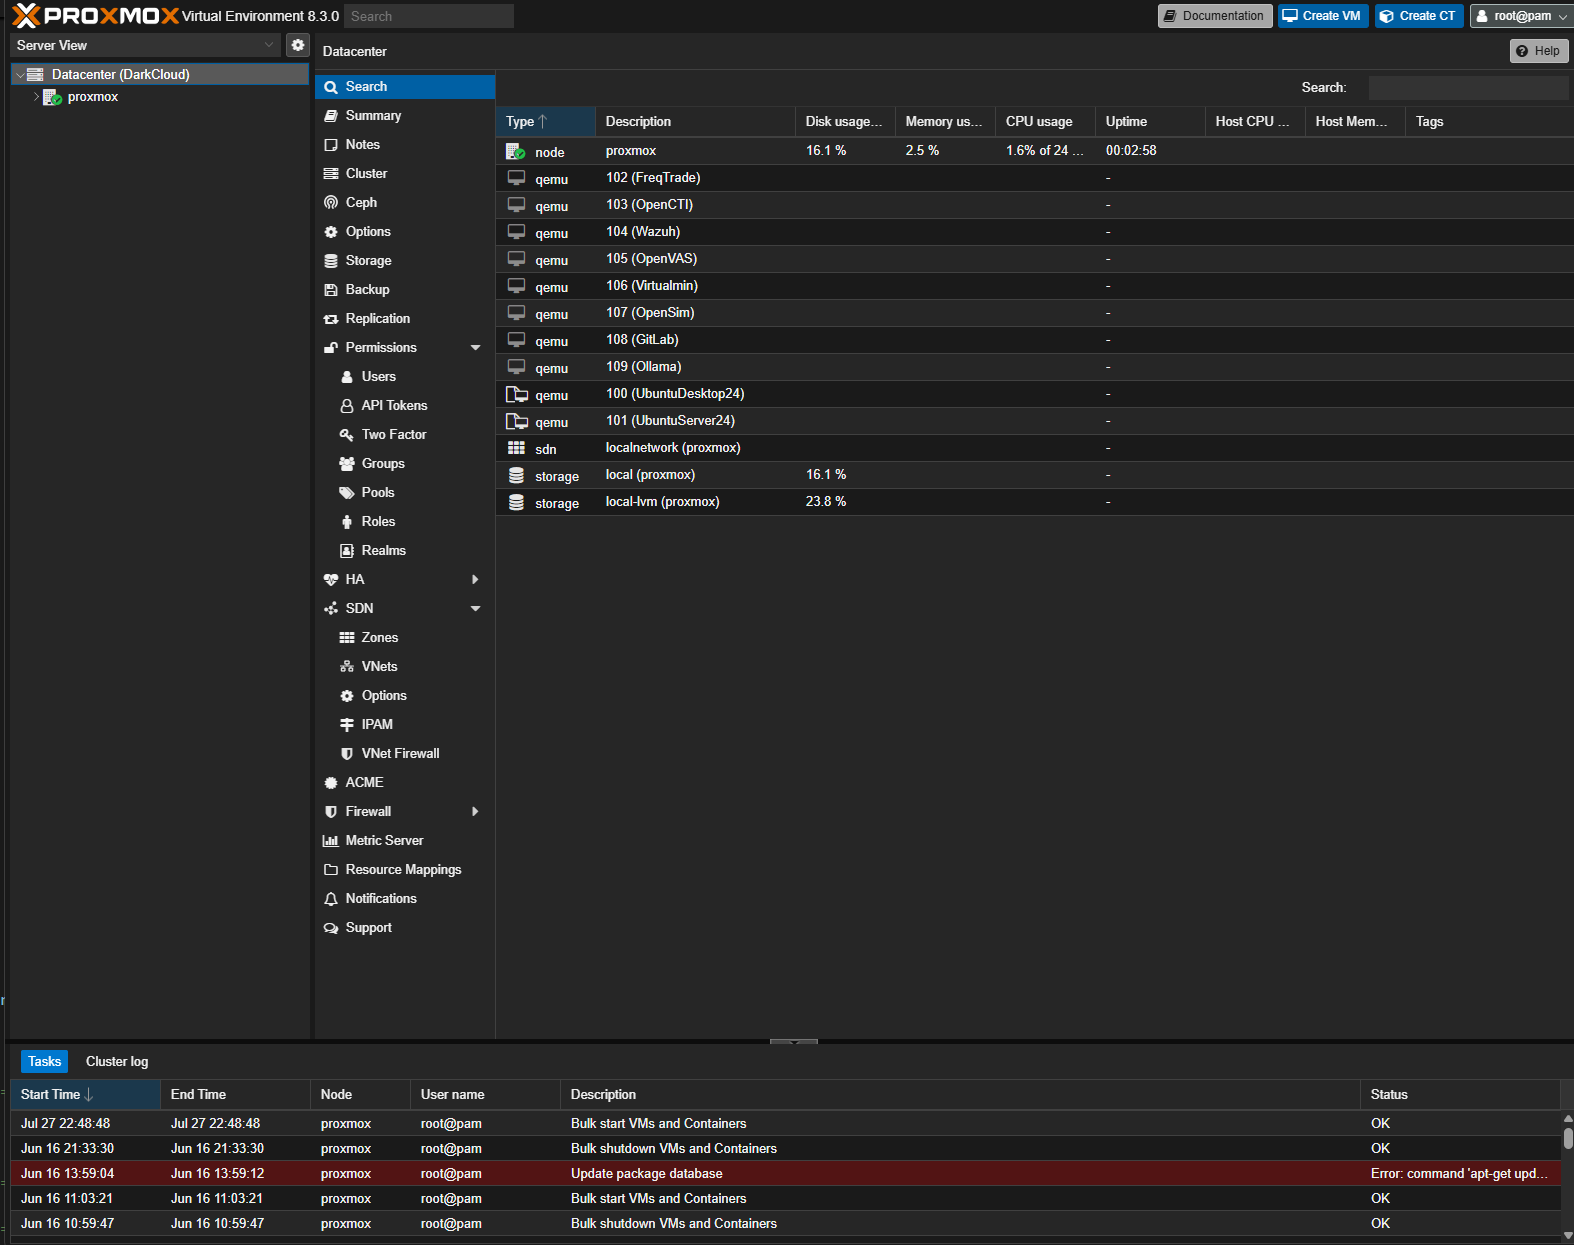This screenshot has height=1245, width=1574.
Task: Select the 104 (Wazuh) row
Action: point(1034,232)
